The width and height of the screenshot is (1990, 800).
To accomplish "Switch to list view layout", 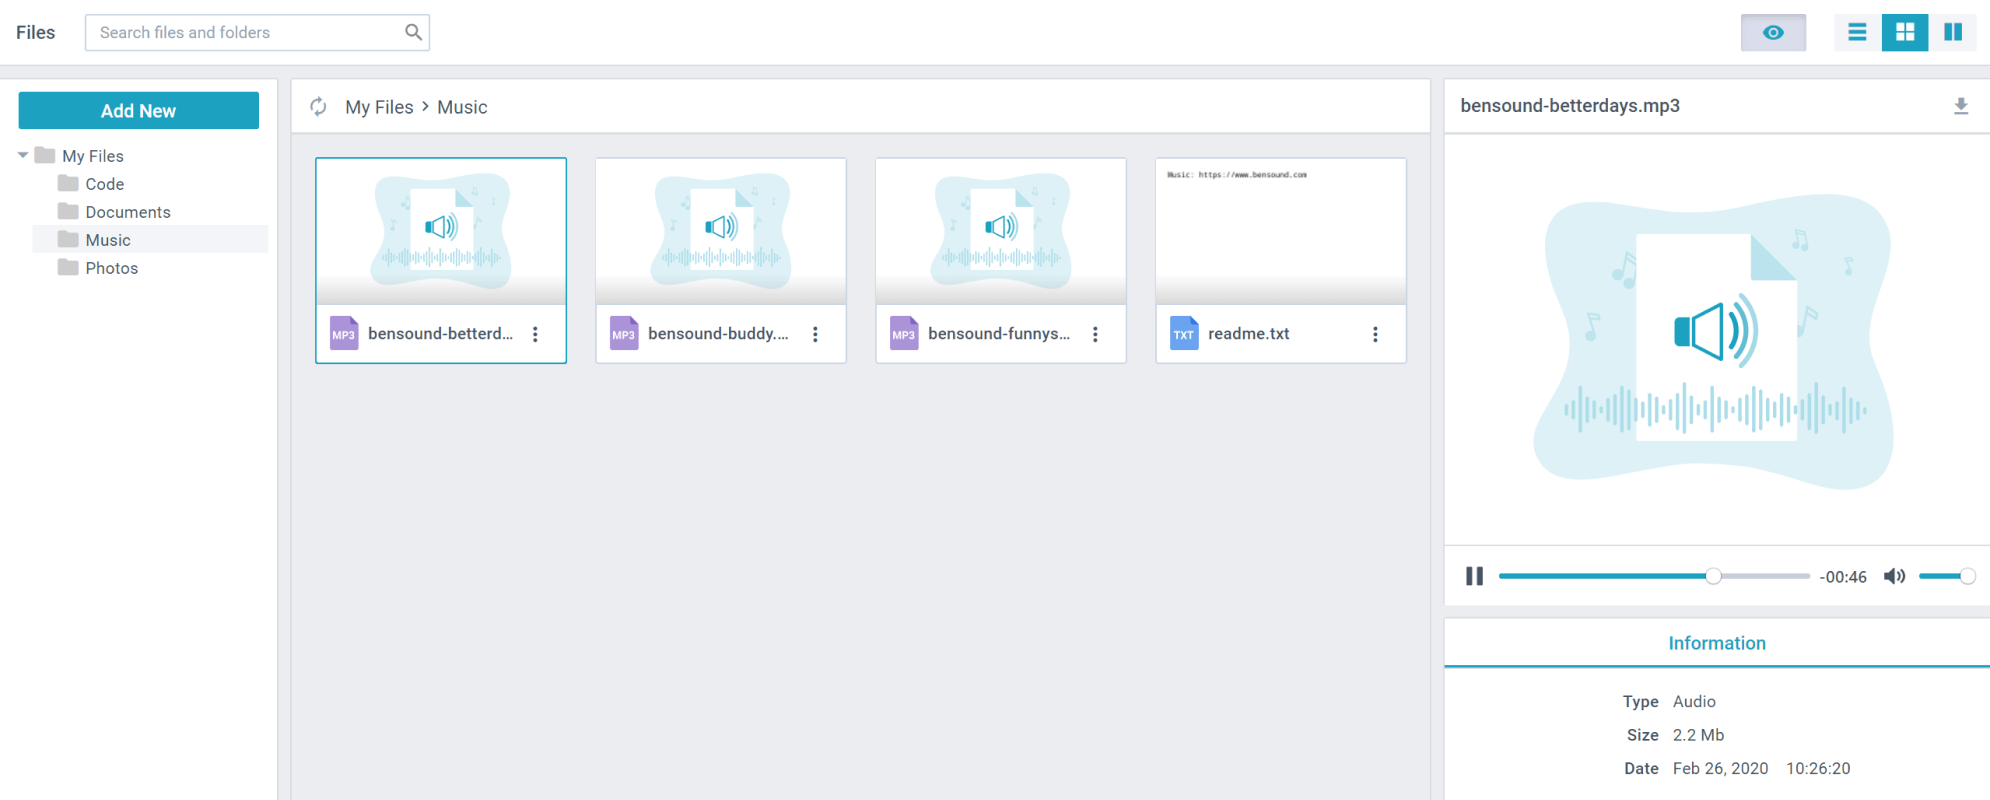I will point(1857,32).
